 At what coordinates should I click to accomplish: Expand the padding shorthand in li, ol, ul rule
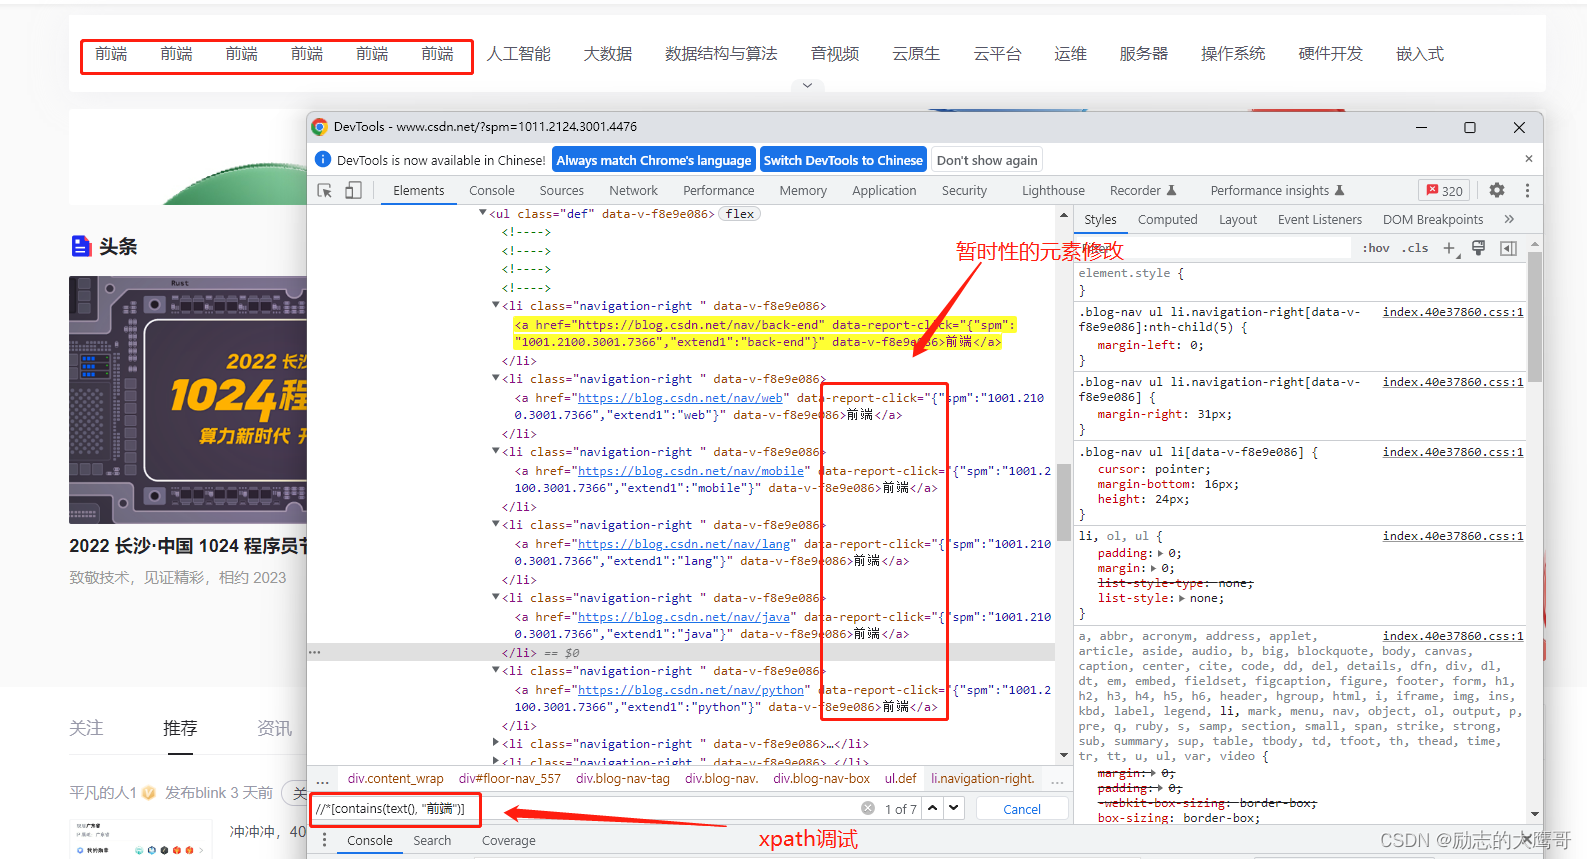coord(1160,553)
